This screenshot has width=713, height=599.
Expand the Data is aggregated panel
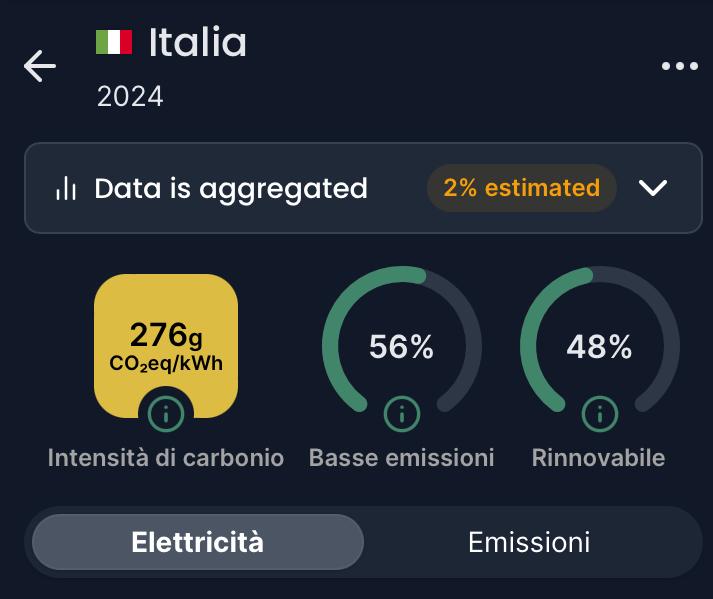pyautogui.click(x=363, y=188)
